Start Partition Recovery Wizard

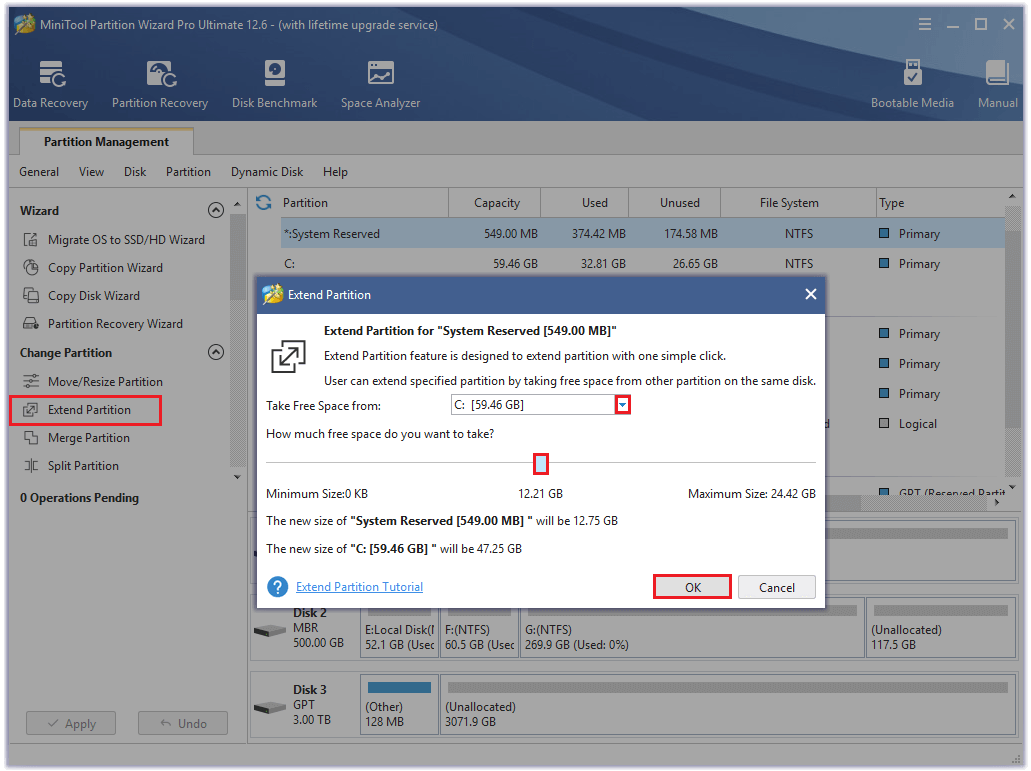point(103,323)
